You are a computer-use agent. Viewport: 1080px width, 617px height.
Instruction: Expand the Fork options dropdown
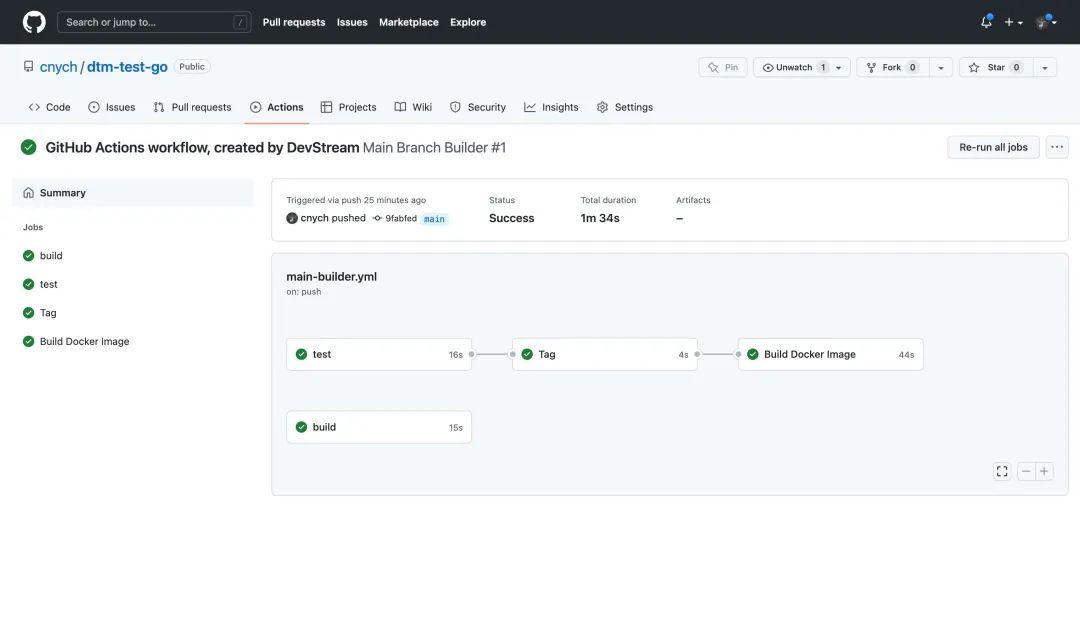(x=941, y=67)
